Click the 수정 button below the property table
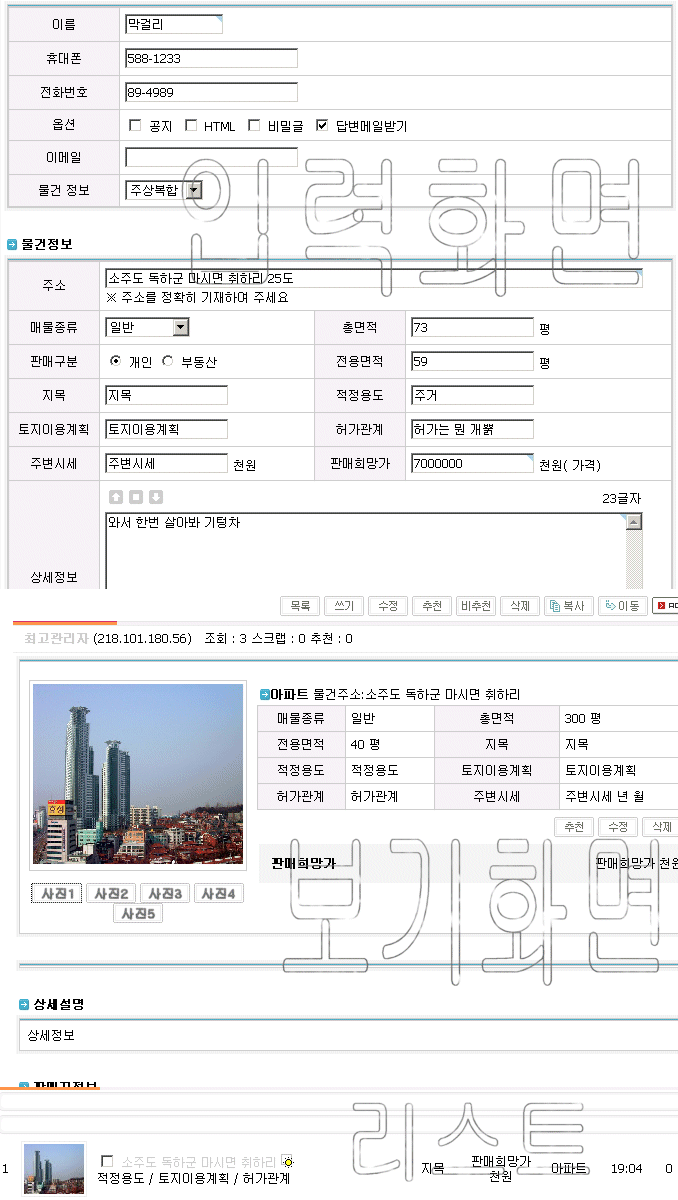The image size is (678, 1200). (x=618, y=827)
